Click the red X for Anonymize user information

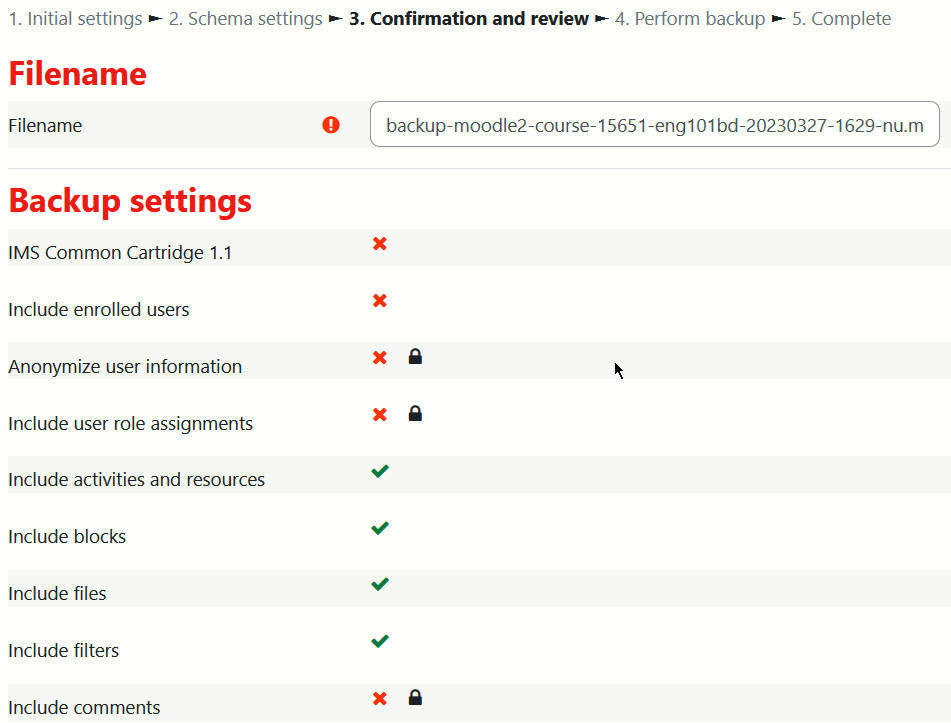(x=380, y=357)
